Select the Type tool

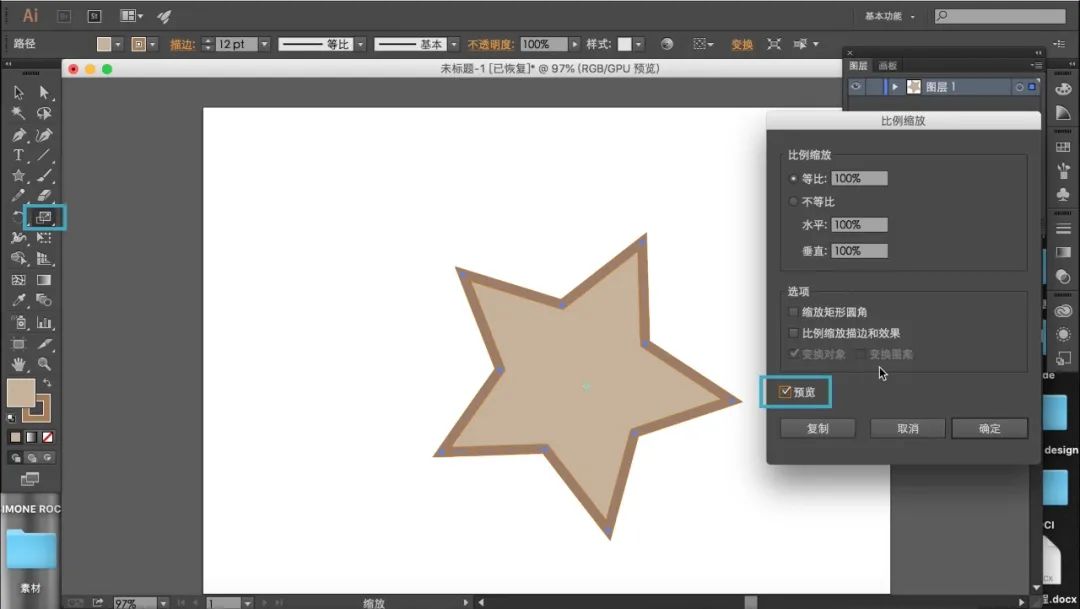pyautogui.click(x=19, y=155)
